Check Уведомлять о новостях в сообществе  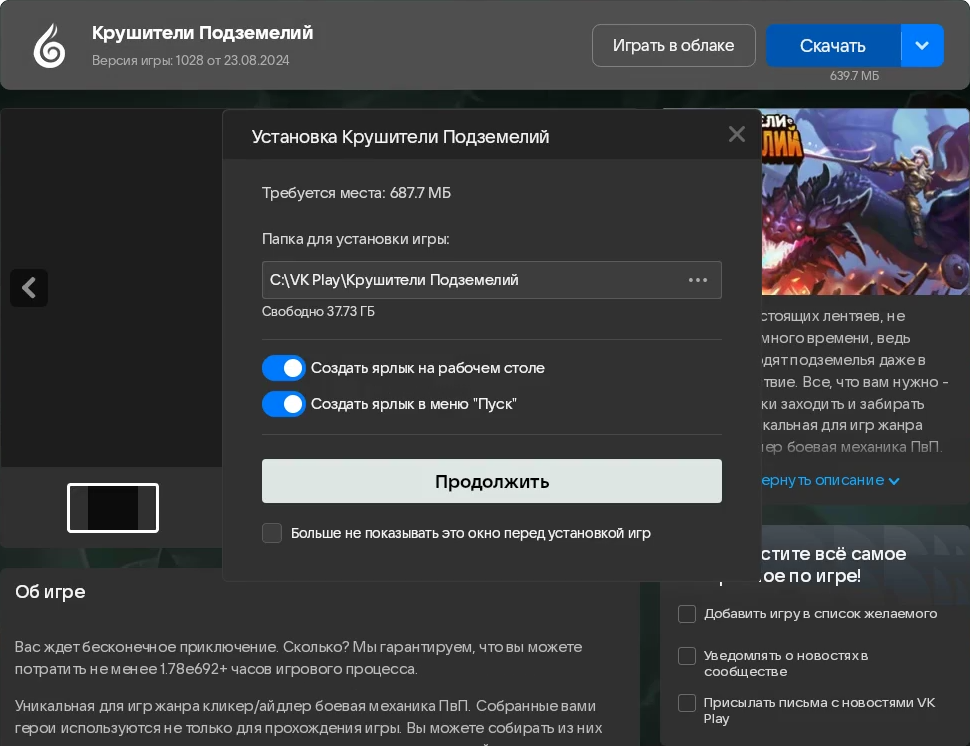687,656
